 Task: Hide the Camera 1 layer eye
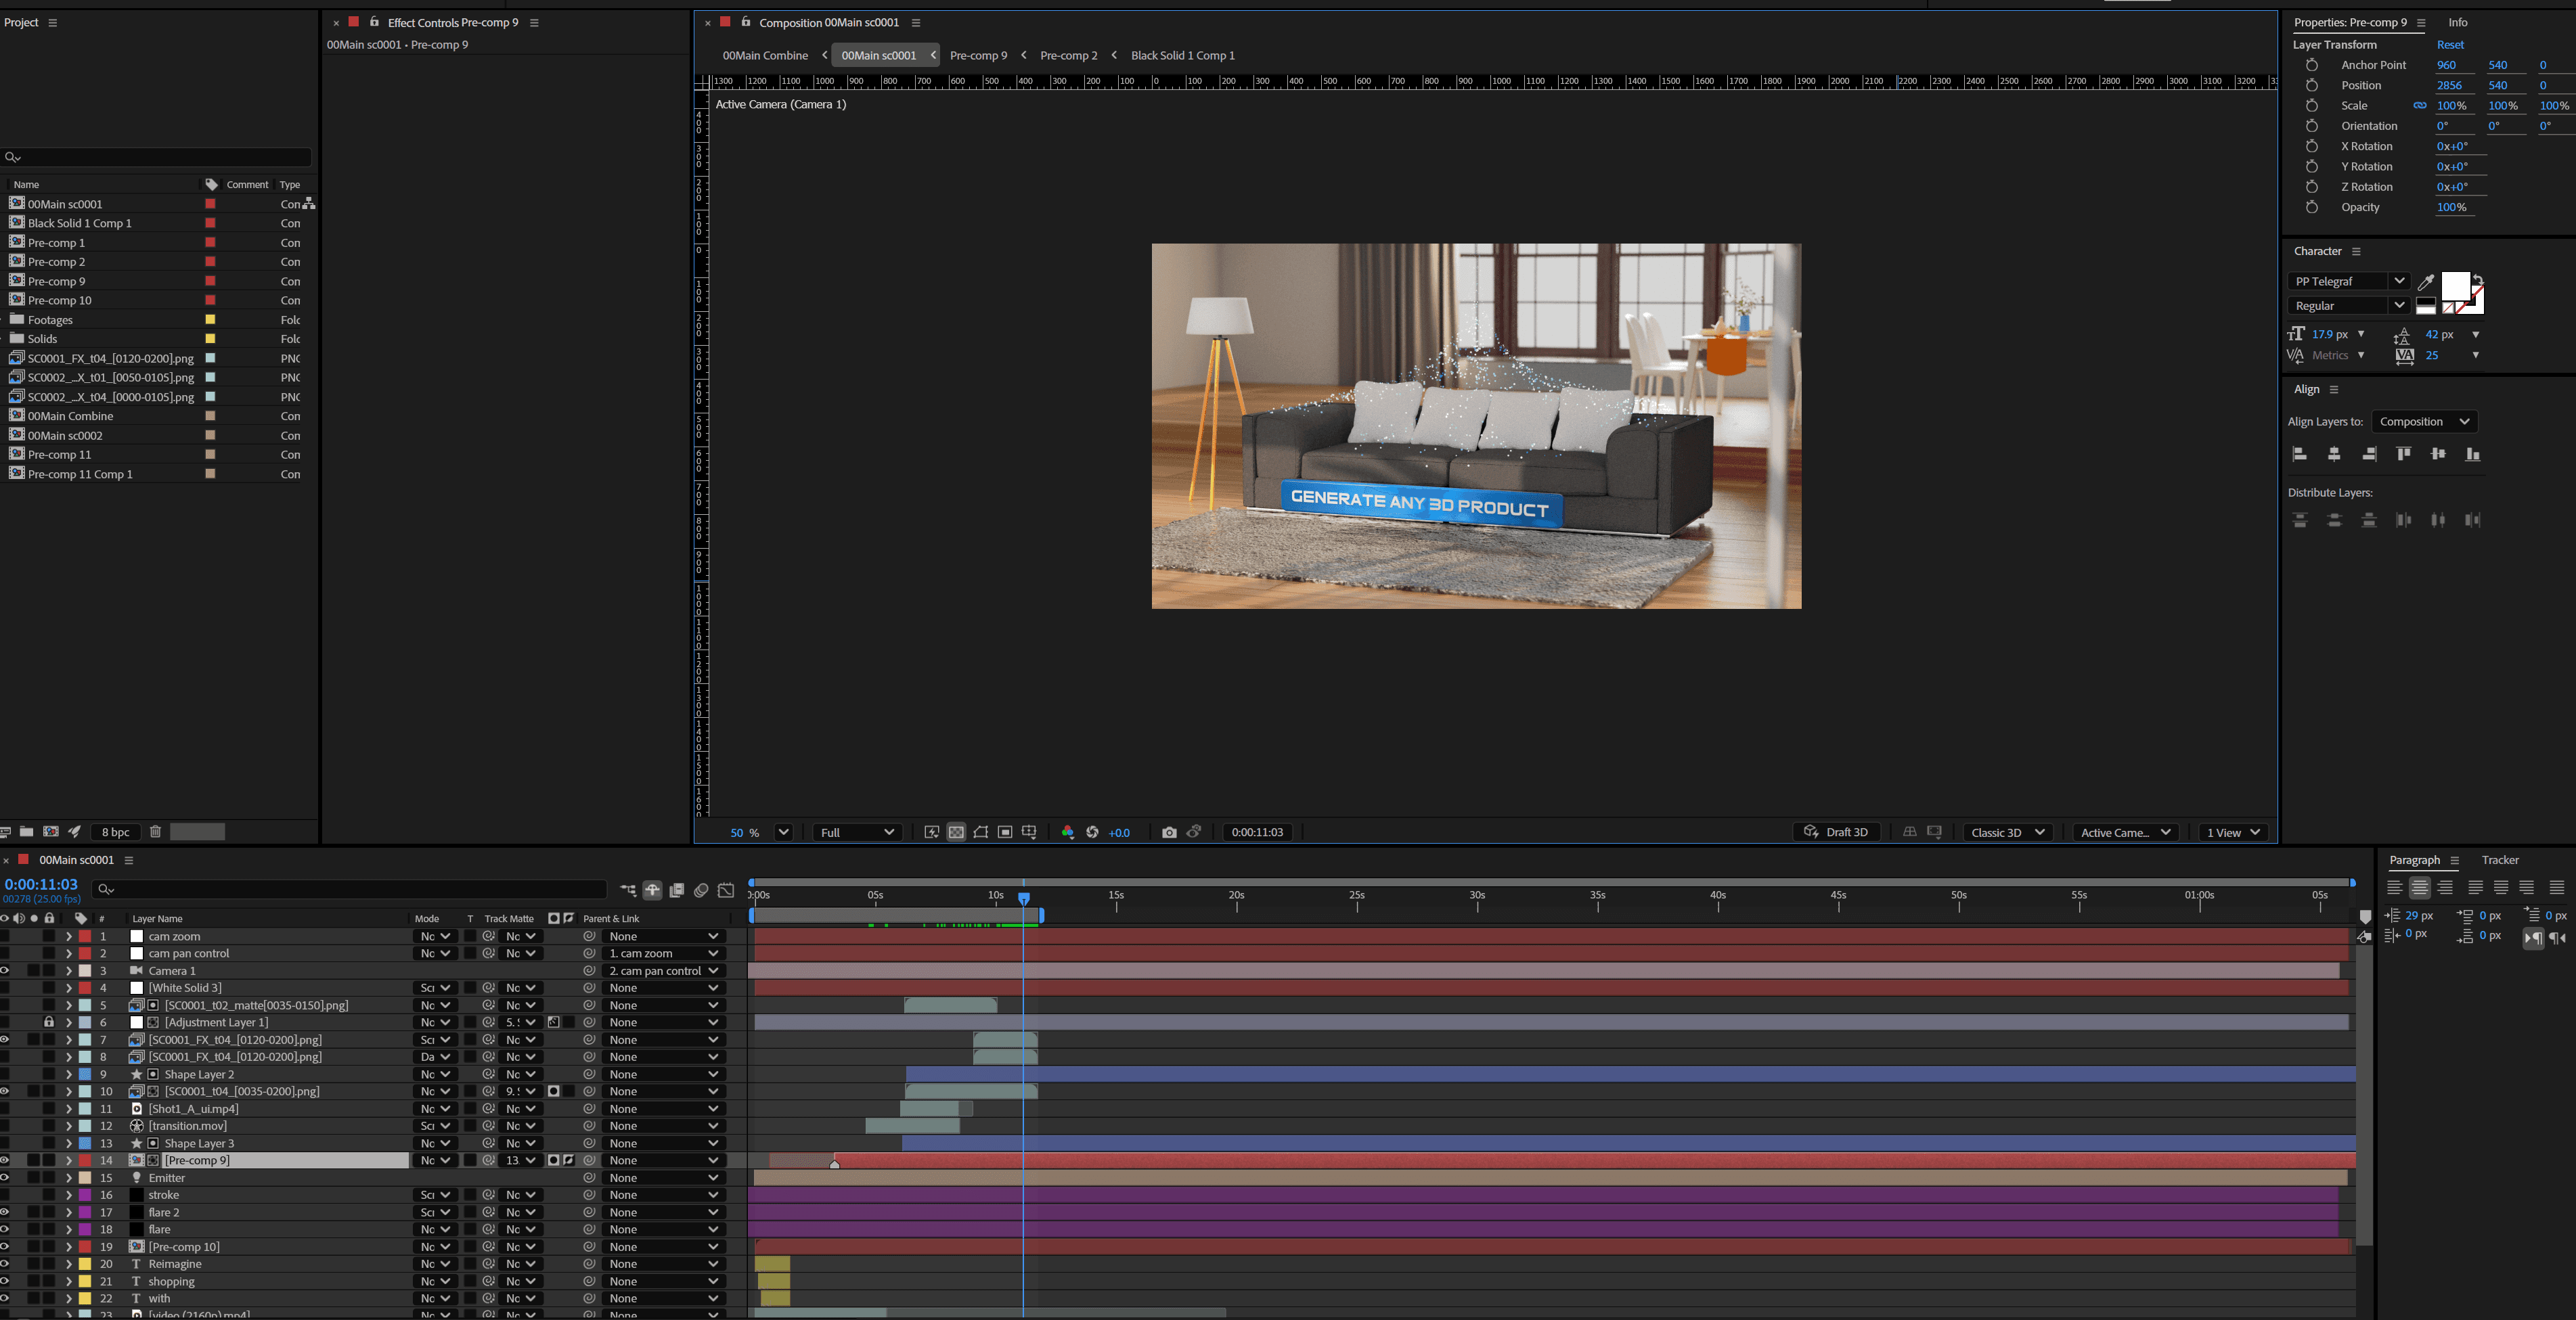click(5, 971)
